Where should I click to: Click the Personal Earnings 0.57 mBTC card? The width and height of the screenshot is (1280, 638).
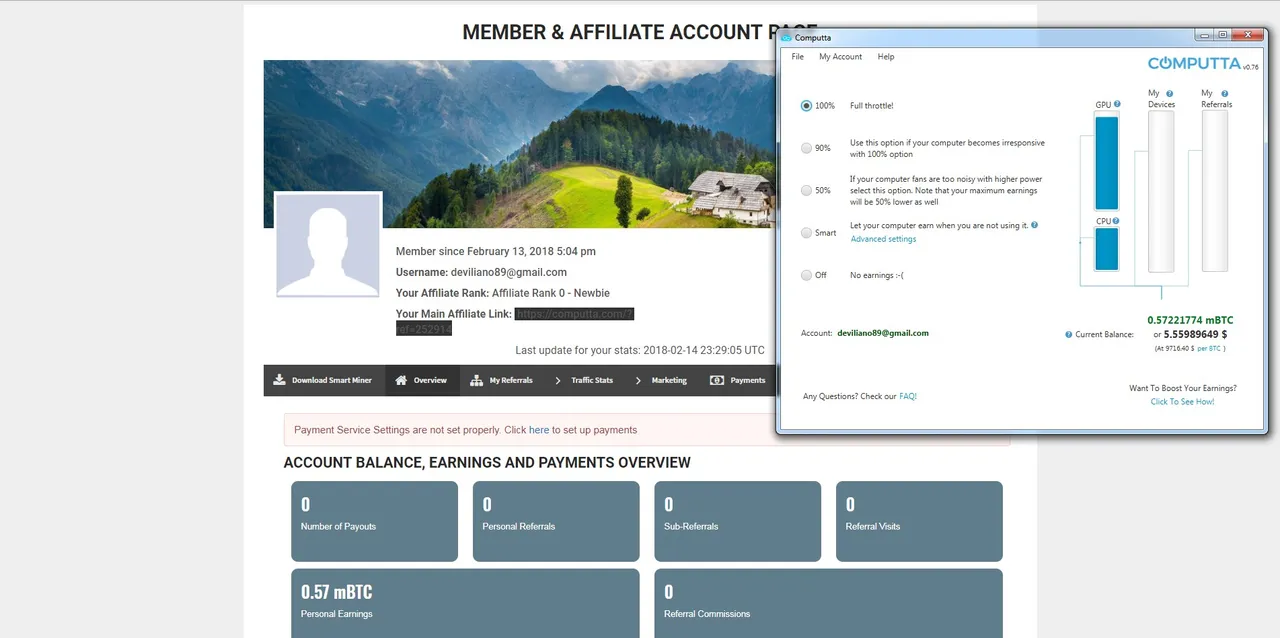tap(465, 603)
